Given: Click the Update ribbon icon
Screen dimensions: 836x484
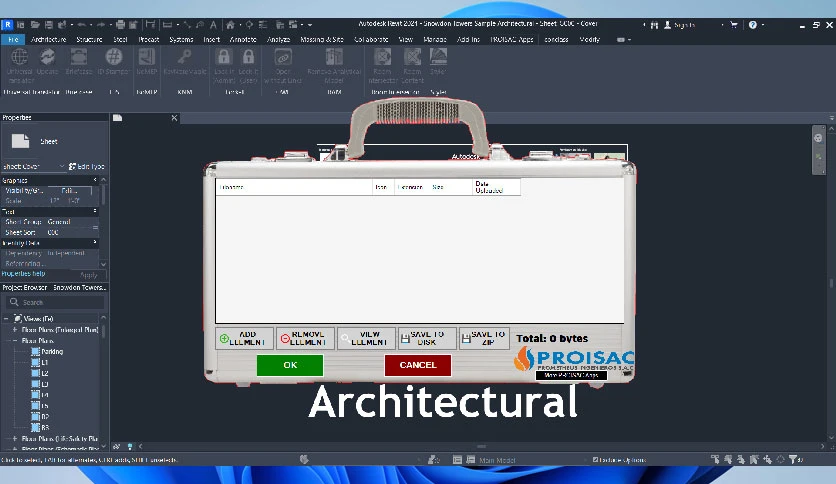Looking at the screenshot, I should [x=47, y=57].
